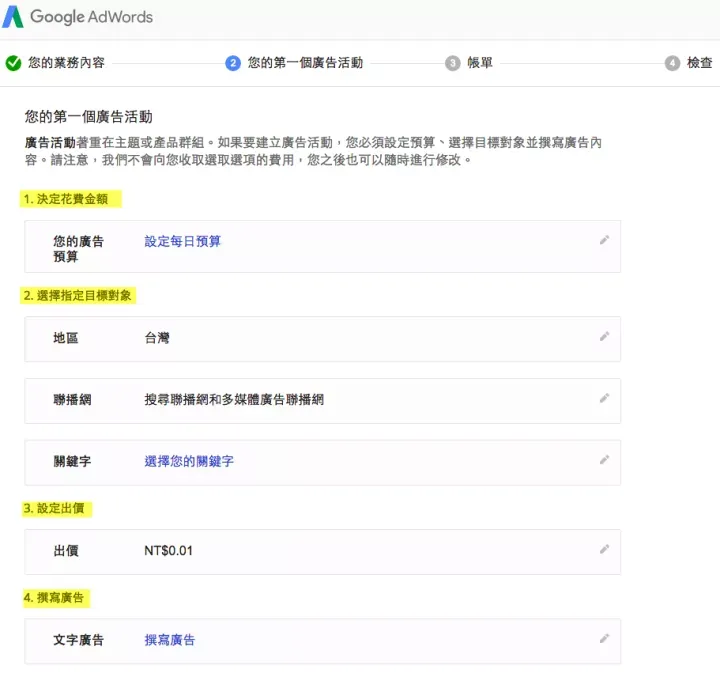Edit the 您的廣告預算 row with pencil icon
Image resolution: width=720 pixels, height=673 pixels.
tap(604, 240)
